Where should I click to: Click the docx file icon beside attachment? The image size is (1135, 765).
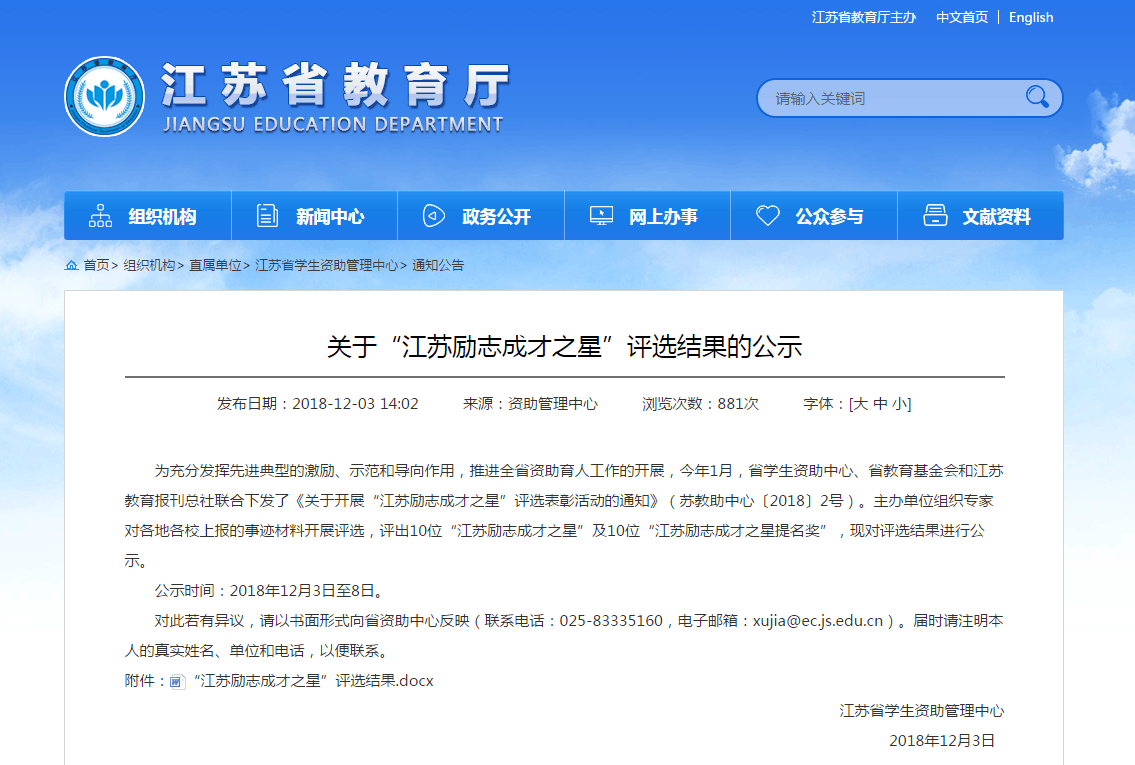(x=177, y=682)
